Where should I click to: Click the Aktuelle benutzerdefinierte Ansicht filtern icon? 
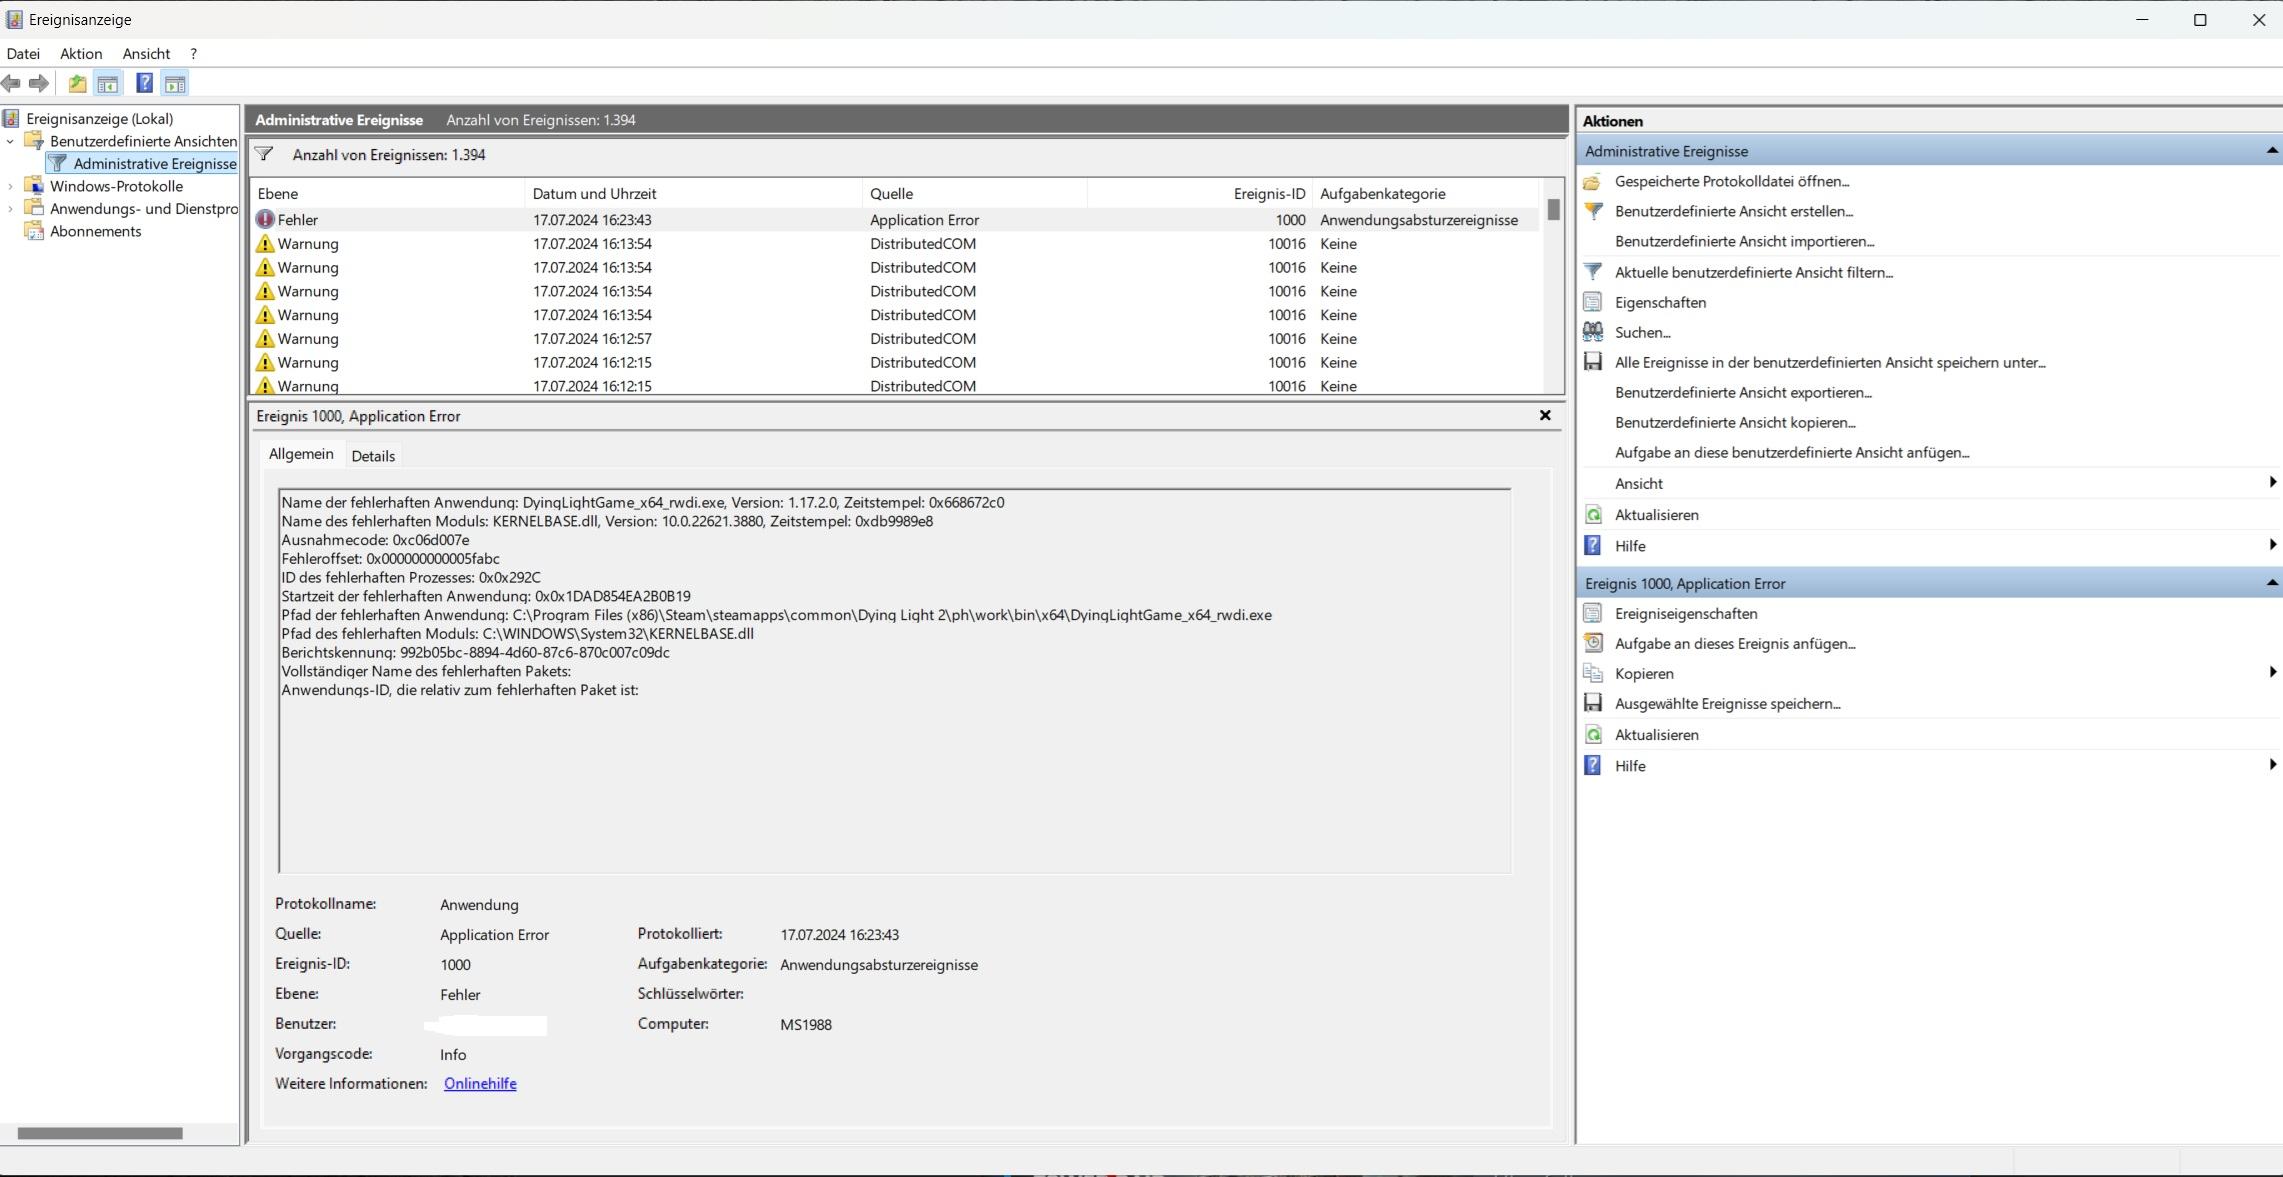(1593, 272)
